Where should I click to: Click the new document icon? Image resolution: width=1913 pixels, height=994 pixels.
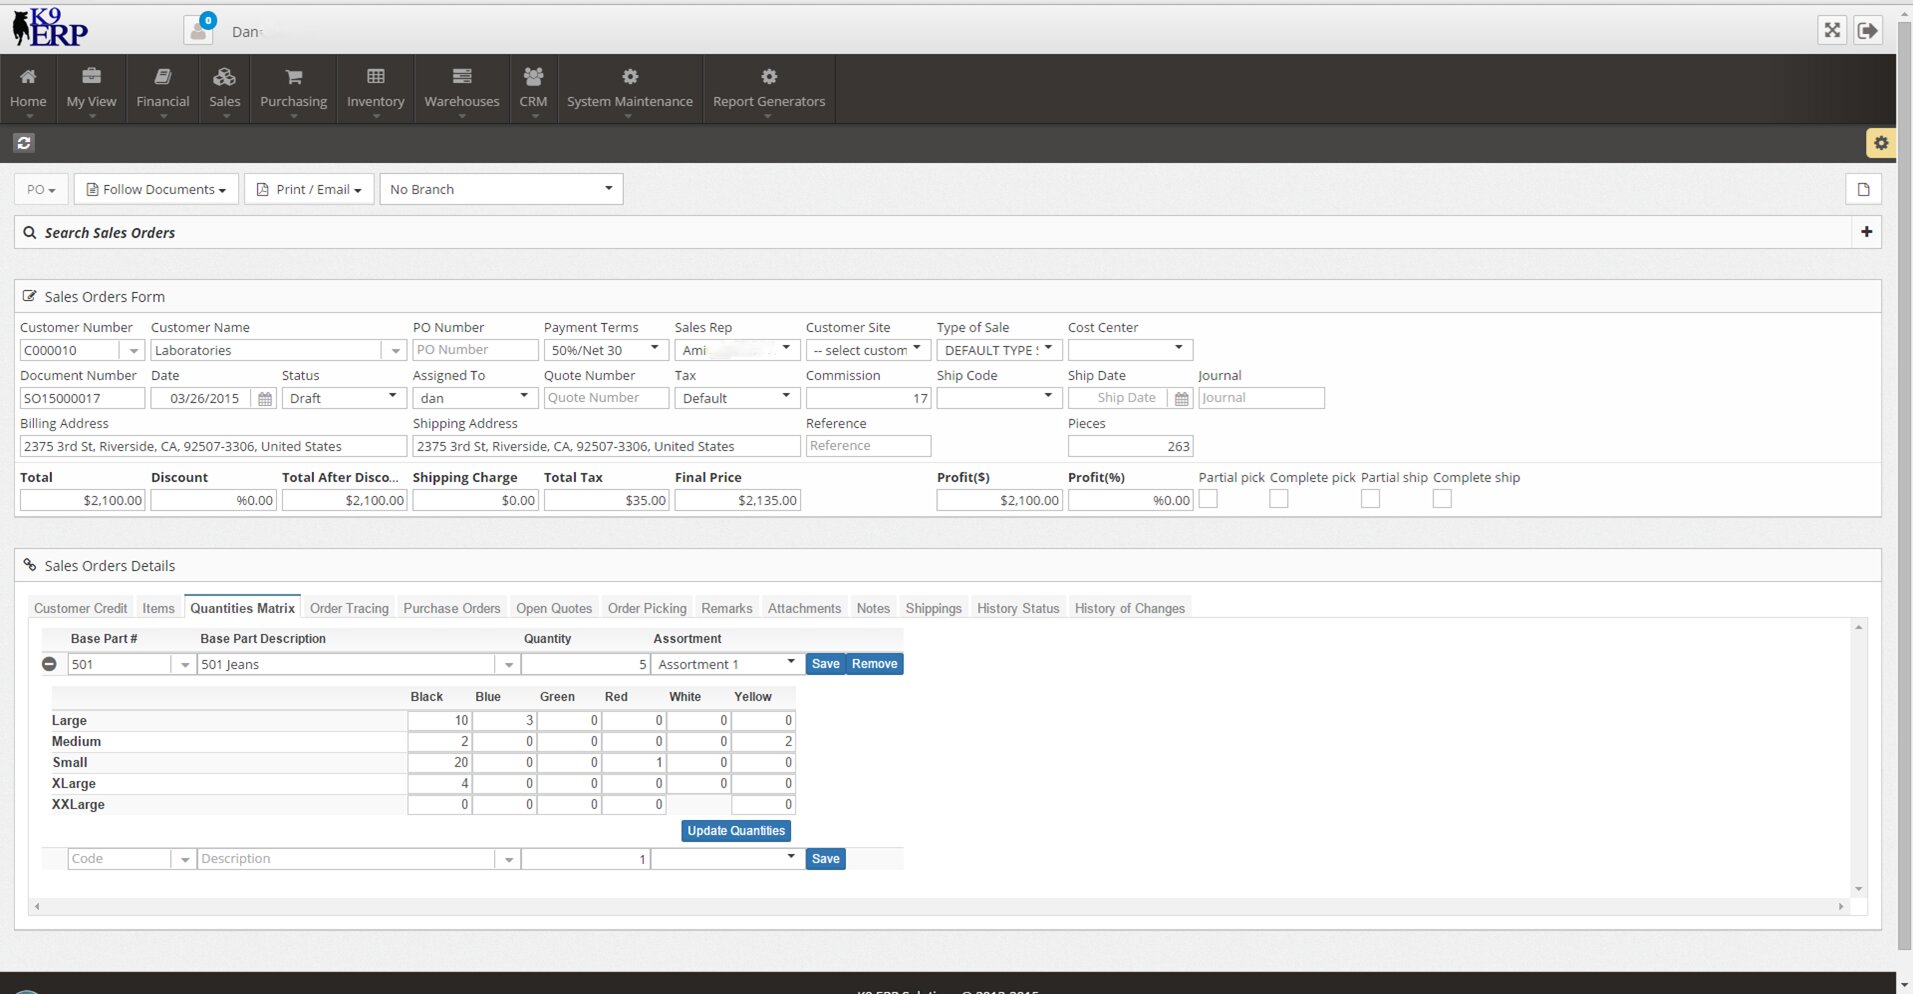tap(1862, 189)
